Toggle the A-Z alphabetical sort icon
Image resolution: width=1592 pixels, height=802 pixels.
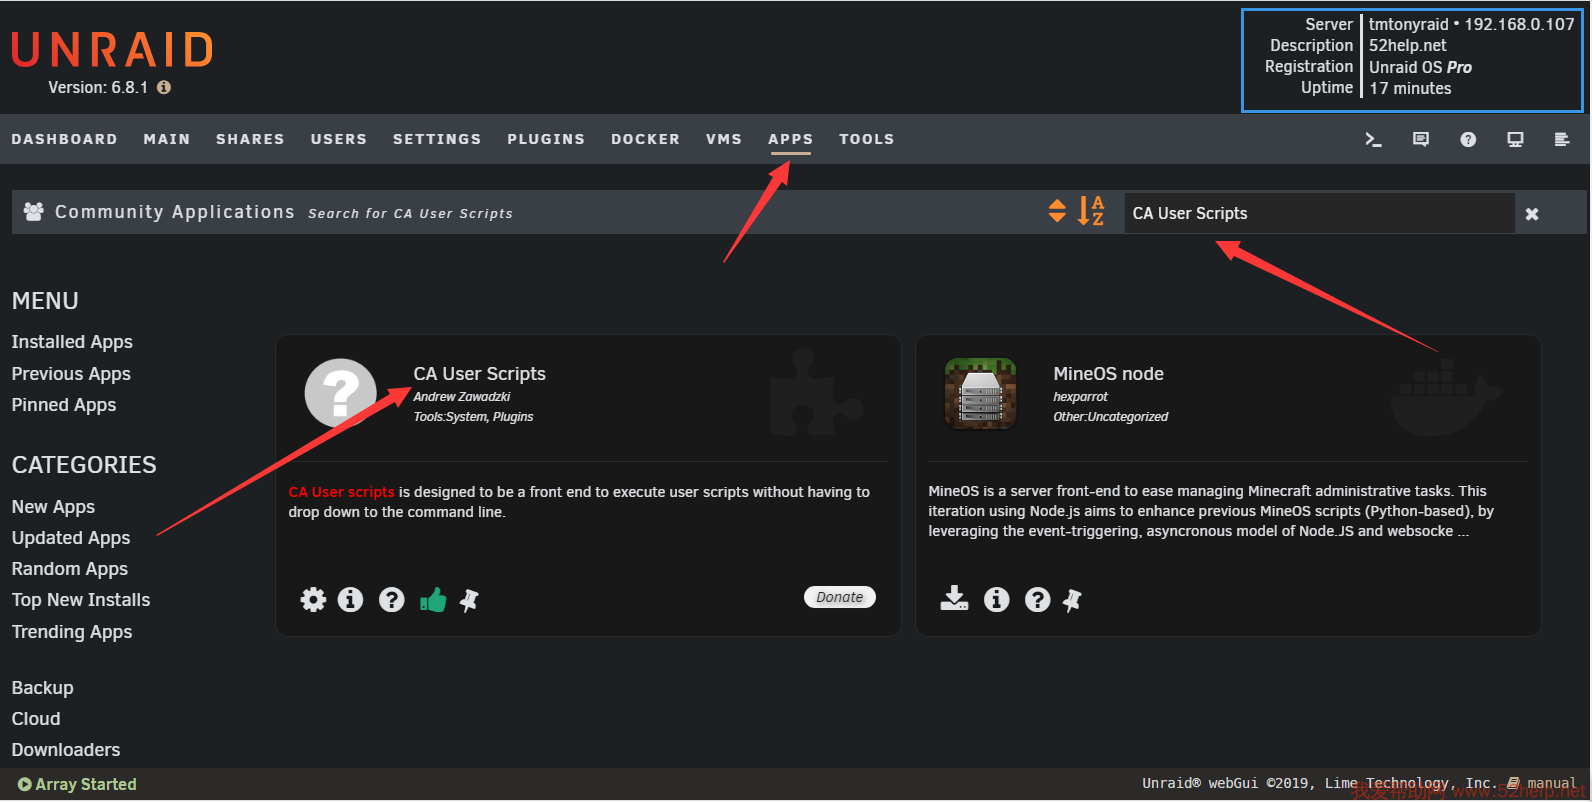point(1091,211)
